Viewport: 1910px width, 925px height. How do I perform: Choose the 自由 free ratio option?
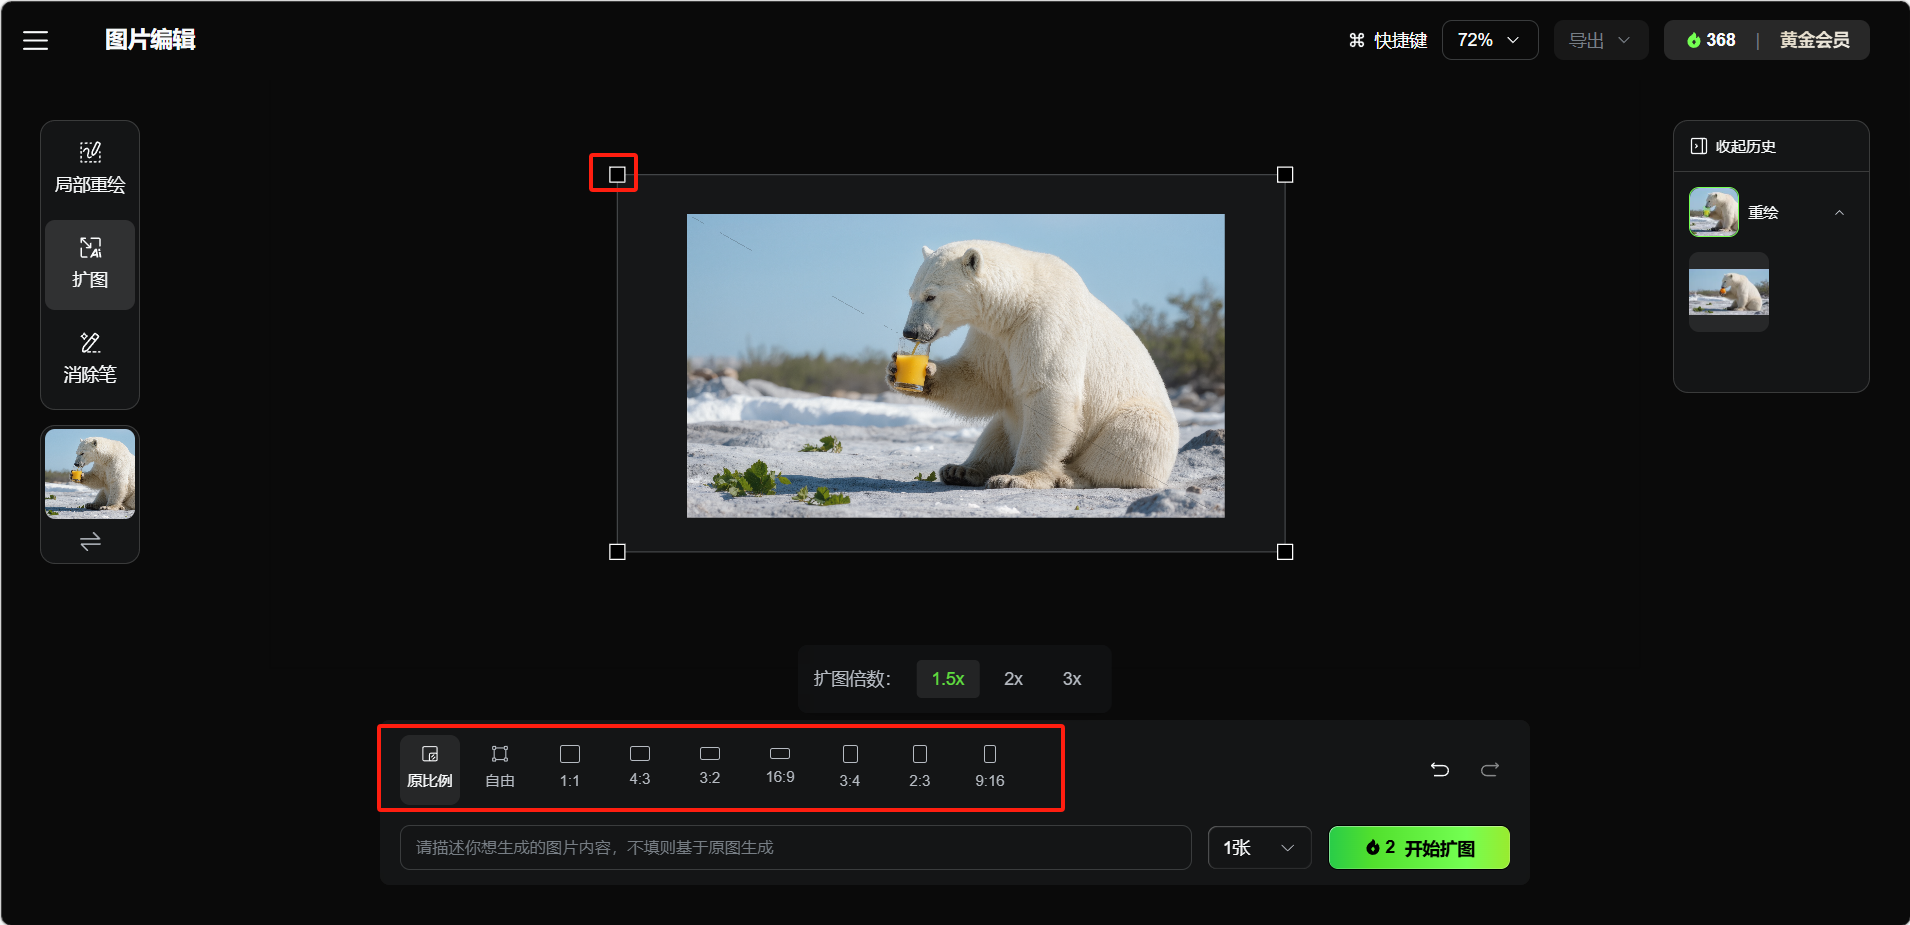coord(500,767)
